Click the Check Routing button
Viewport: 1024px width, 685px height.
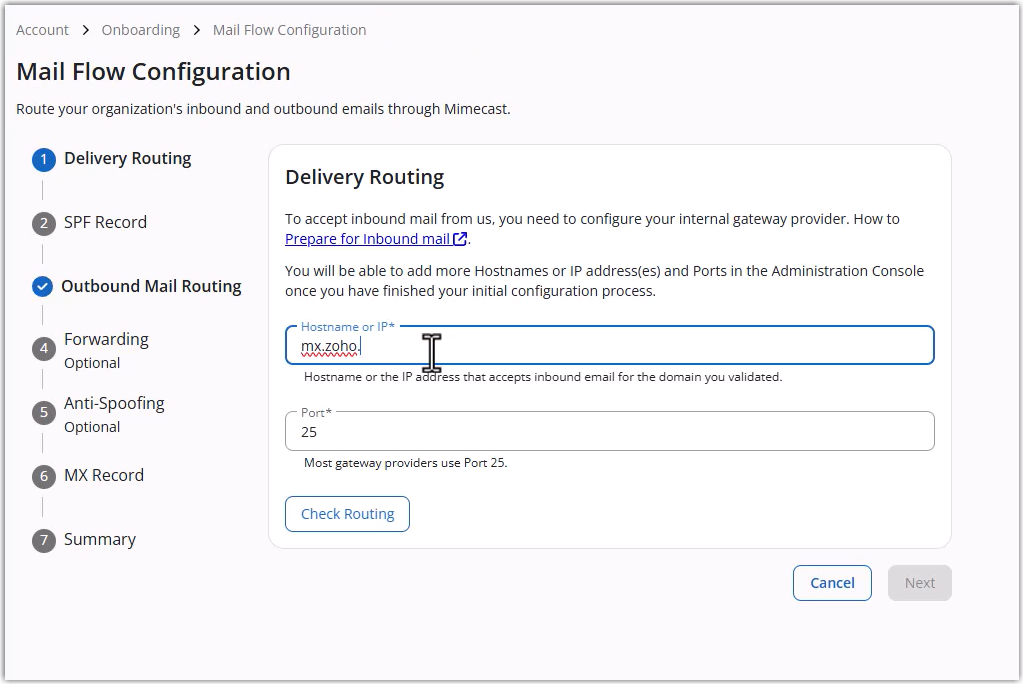[x=347, y=513]
